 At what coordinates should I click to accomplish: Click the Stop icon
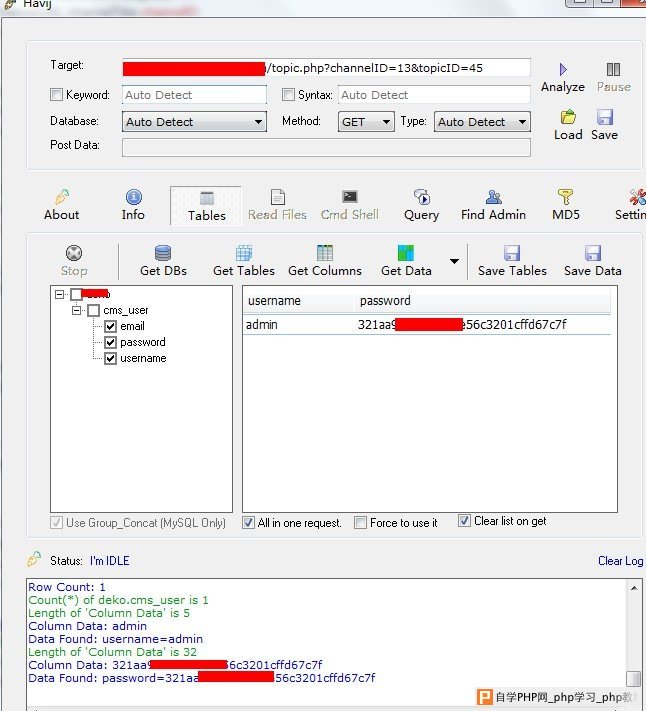point(74,253)
